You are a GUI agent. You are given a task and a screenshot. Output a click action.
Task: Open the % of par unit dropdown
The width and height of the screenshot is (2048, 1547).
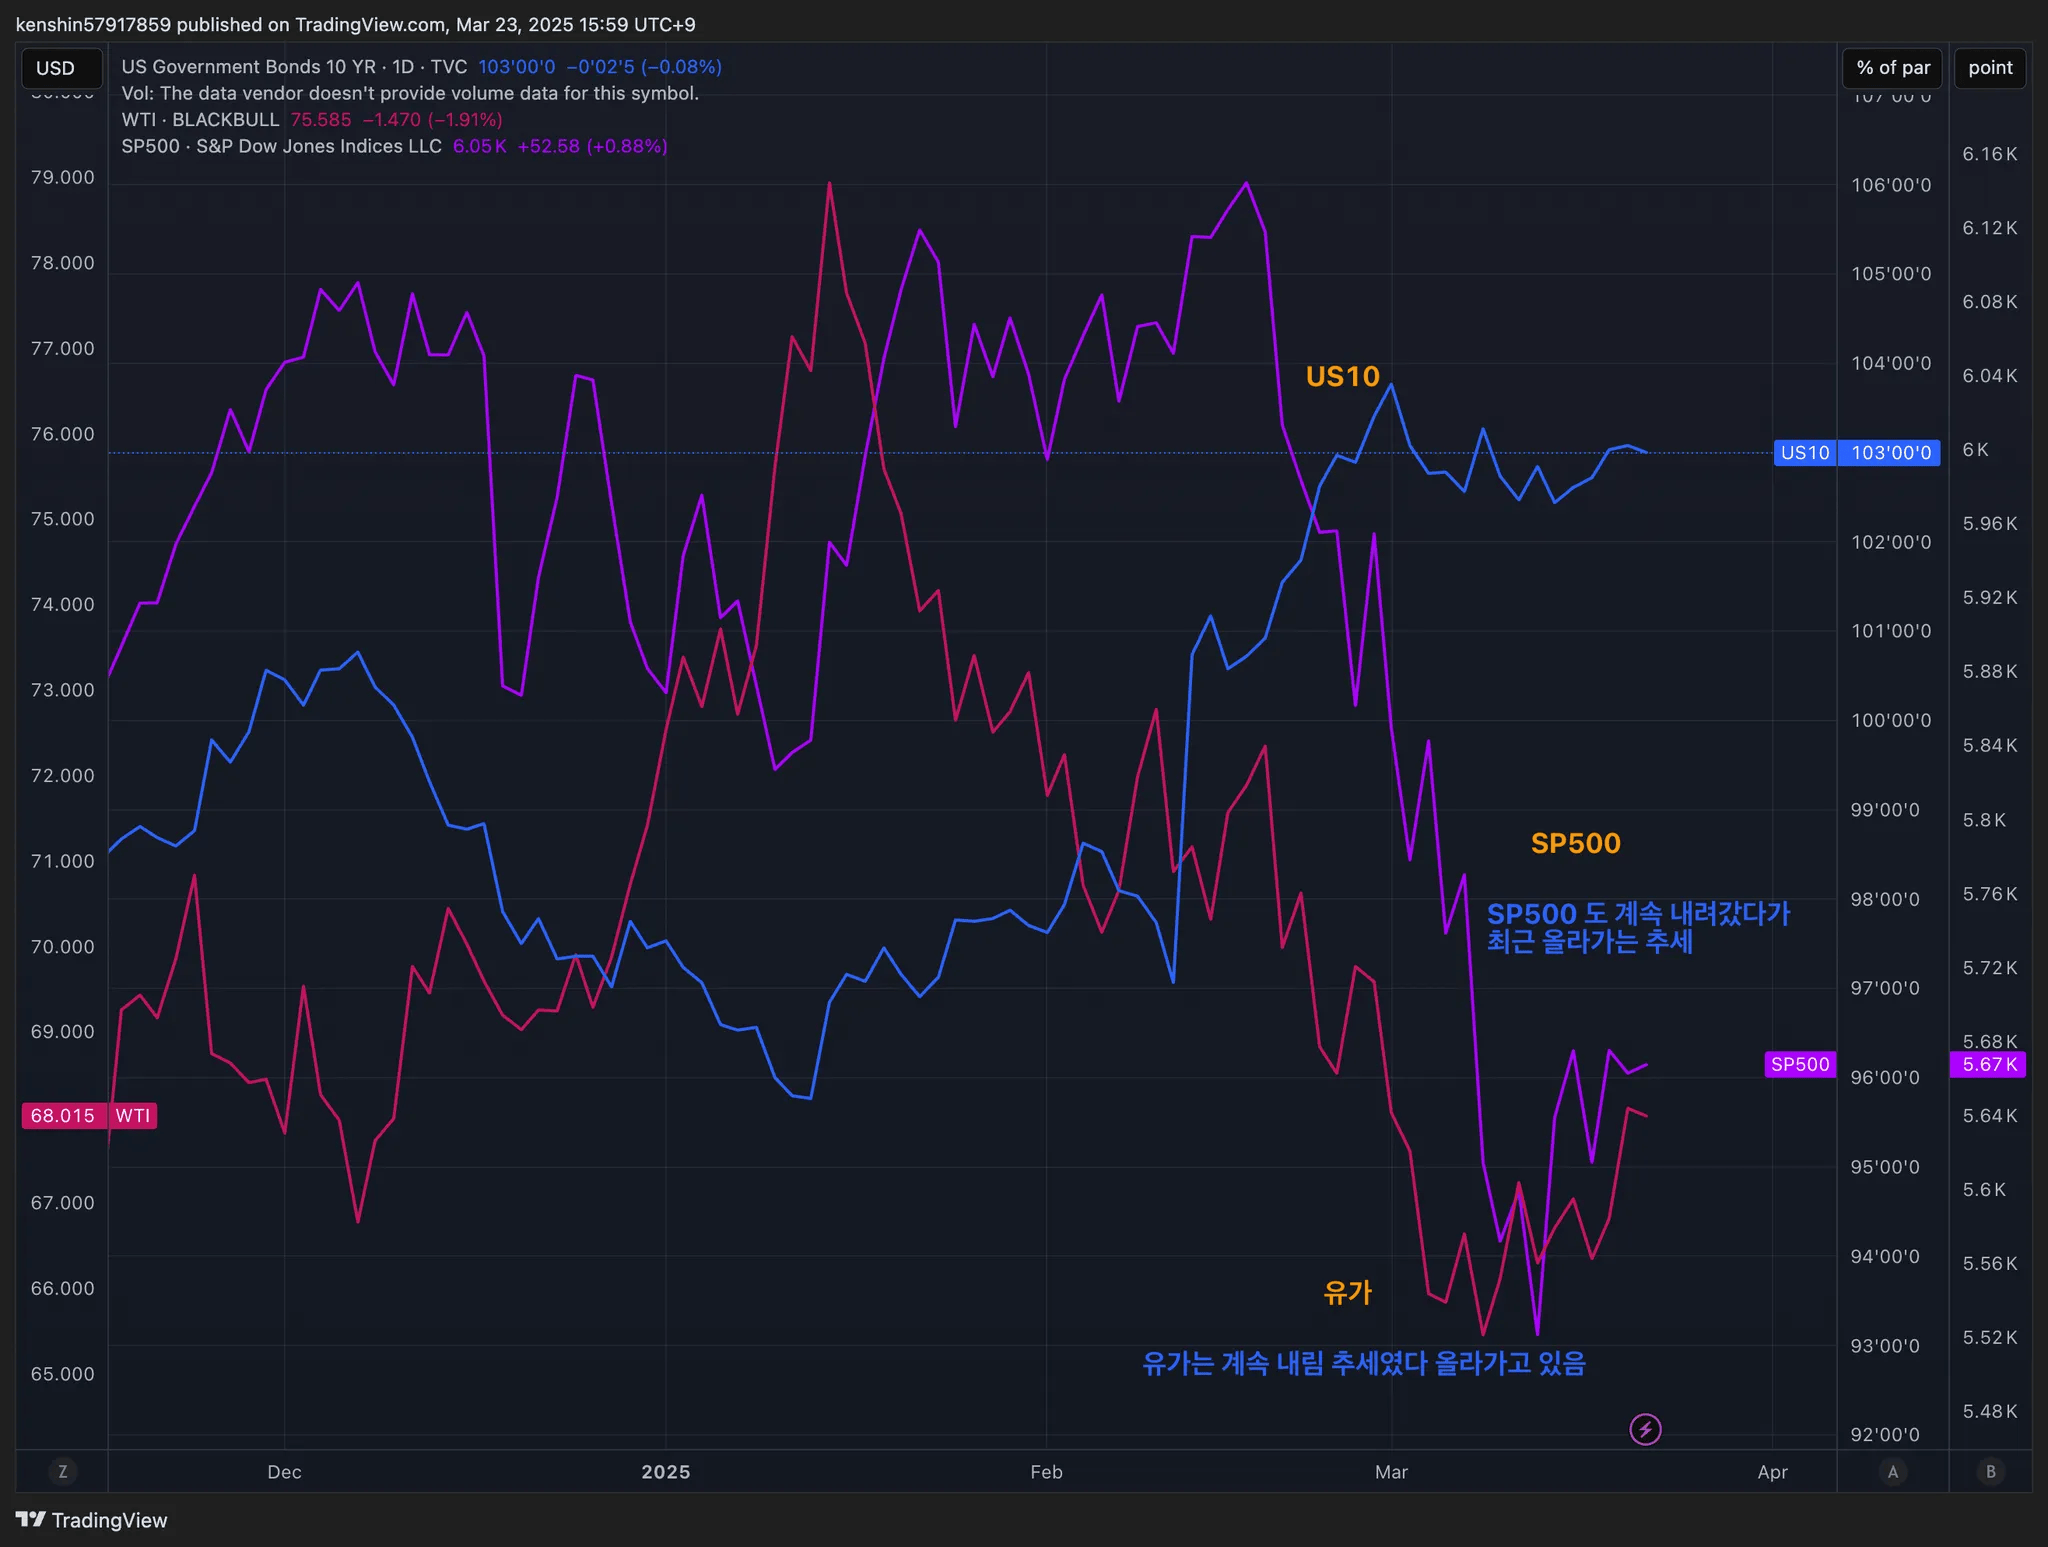click(1892, 68)
